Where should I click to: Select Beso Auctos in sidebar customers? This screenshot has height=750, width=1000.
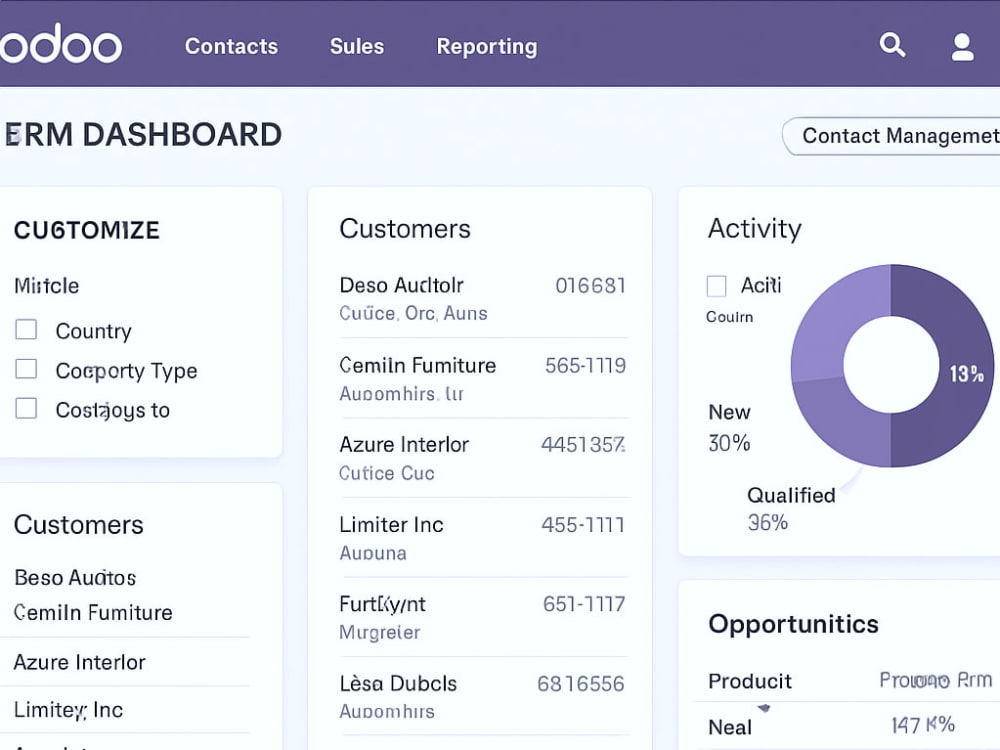click(75, 578)
